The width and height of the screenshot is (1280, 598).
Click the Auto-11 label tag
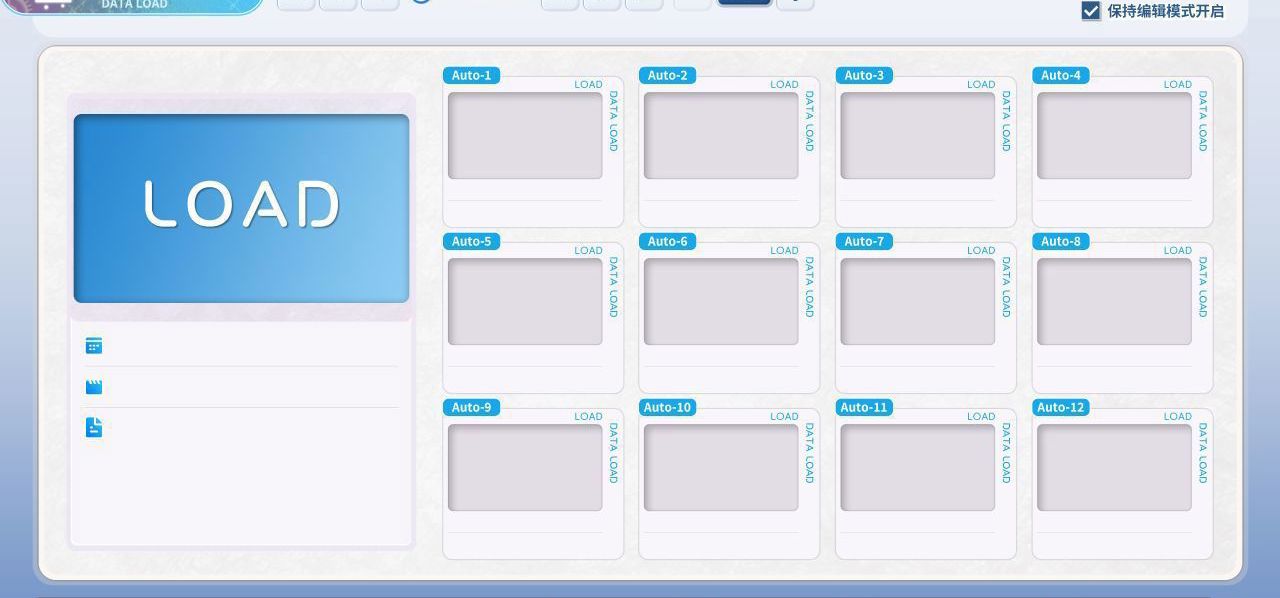click(x=864, y=407)
